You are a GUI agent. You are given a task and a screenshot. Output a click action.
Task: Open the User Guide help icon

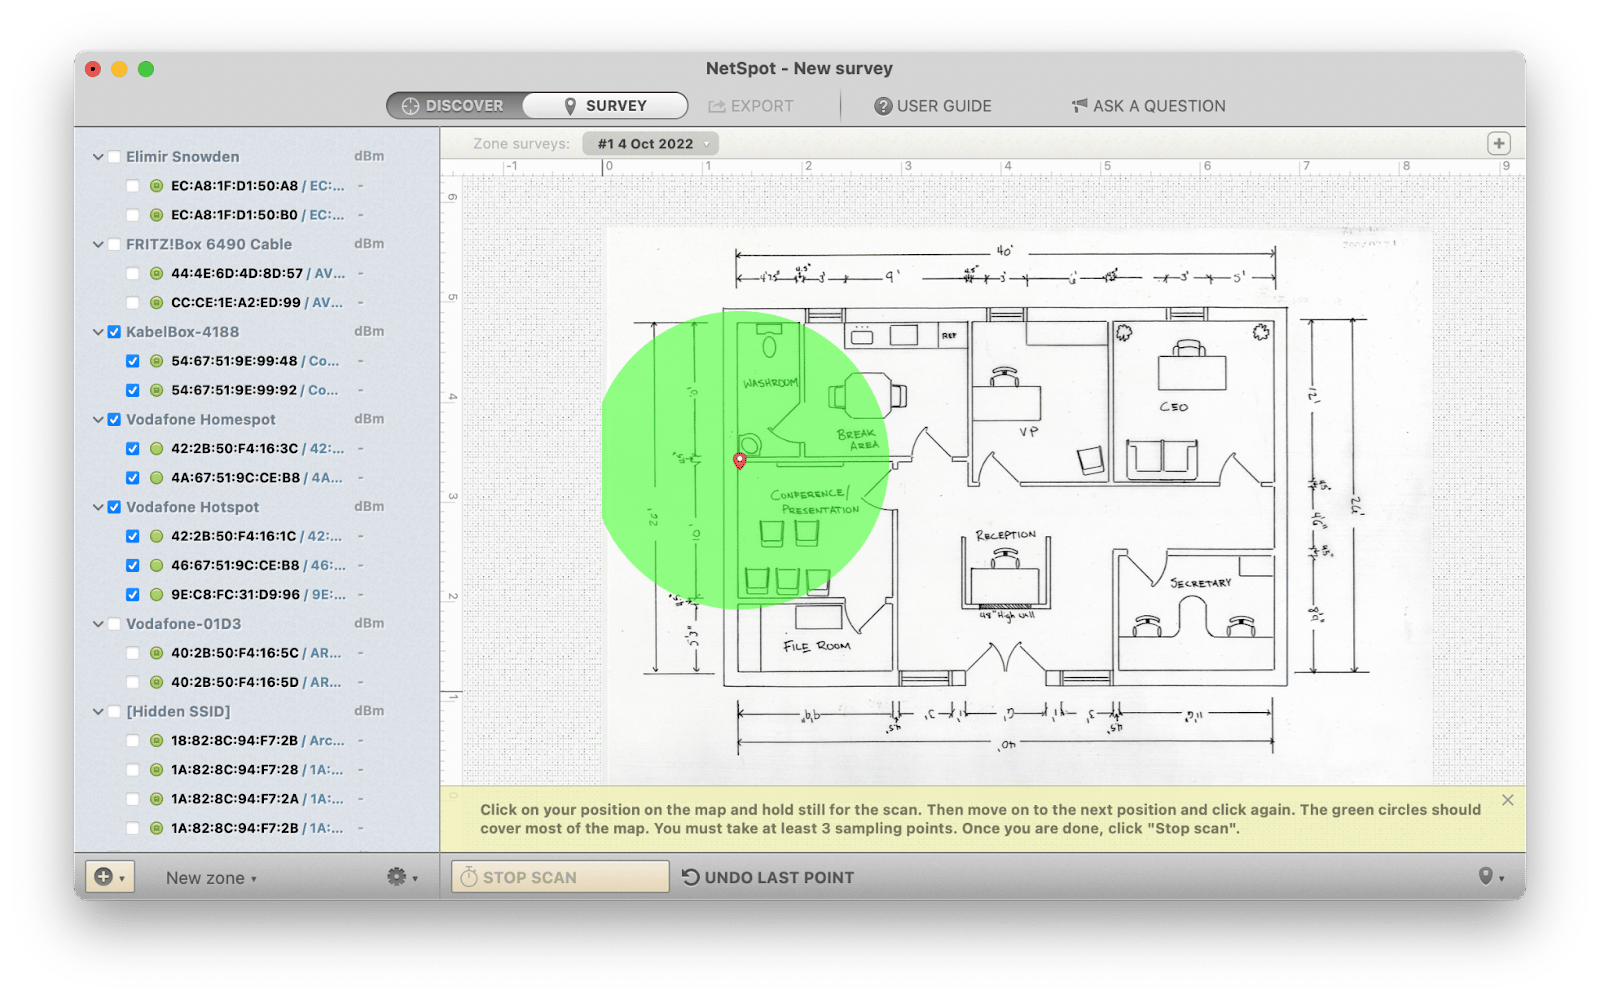pyautogui.click(x=883, y=106)
